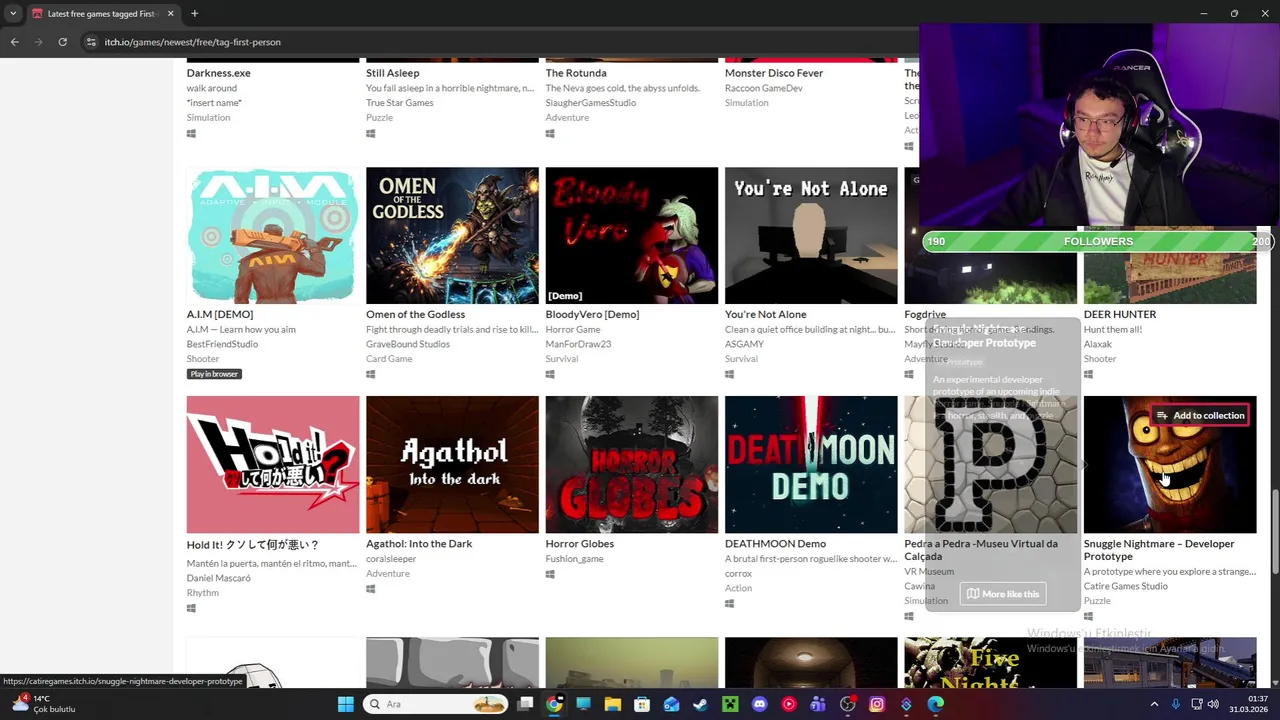1280x720 pixels.
Task: Open the 'Still Asleep' title link
Action: point(393,73)
